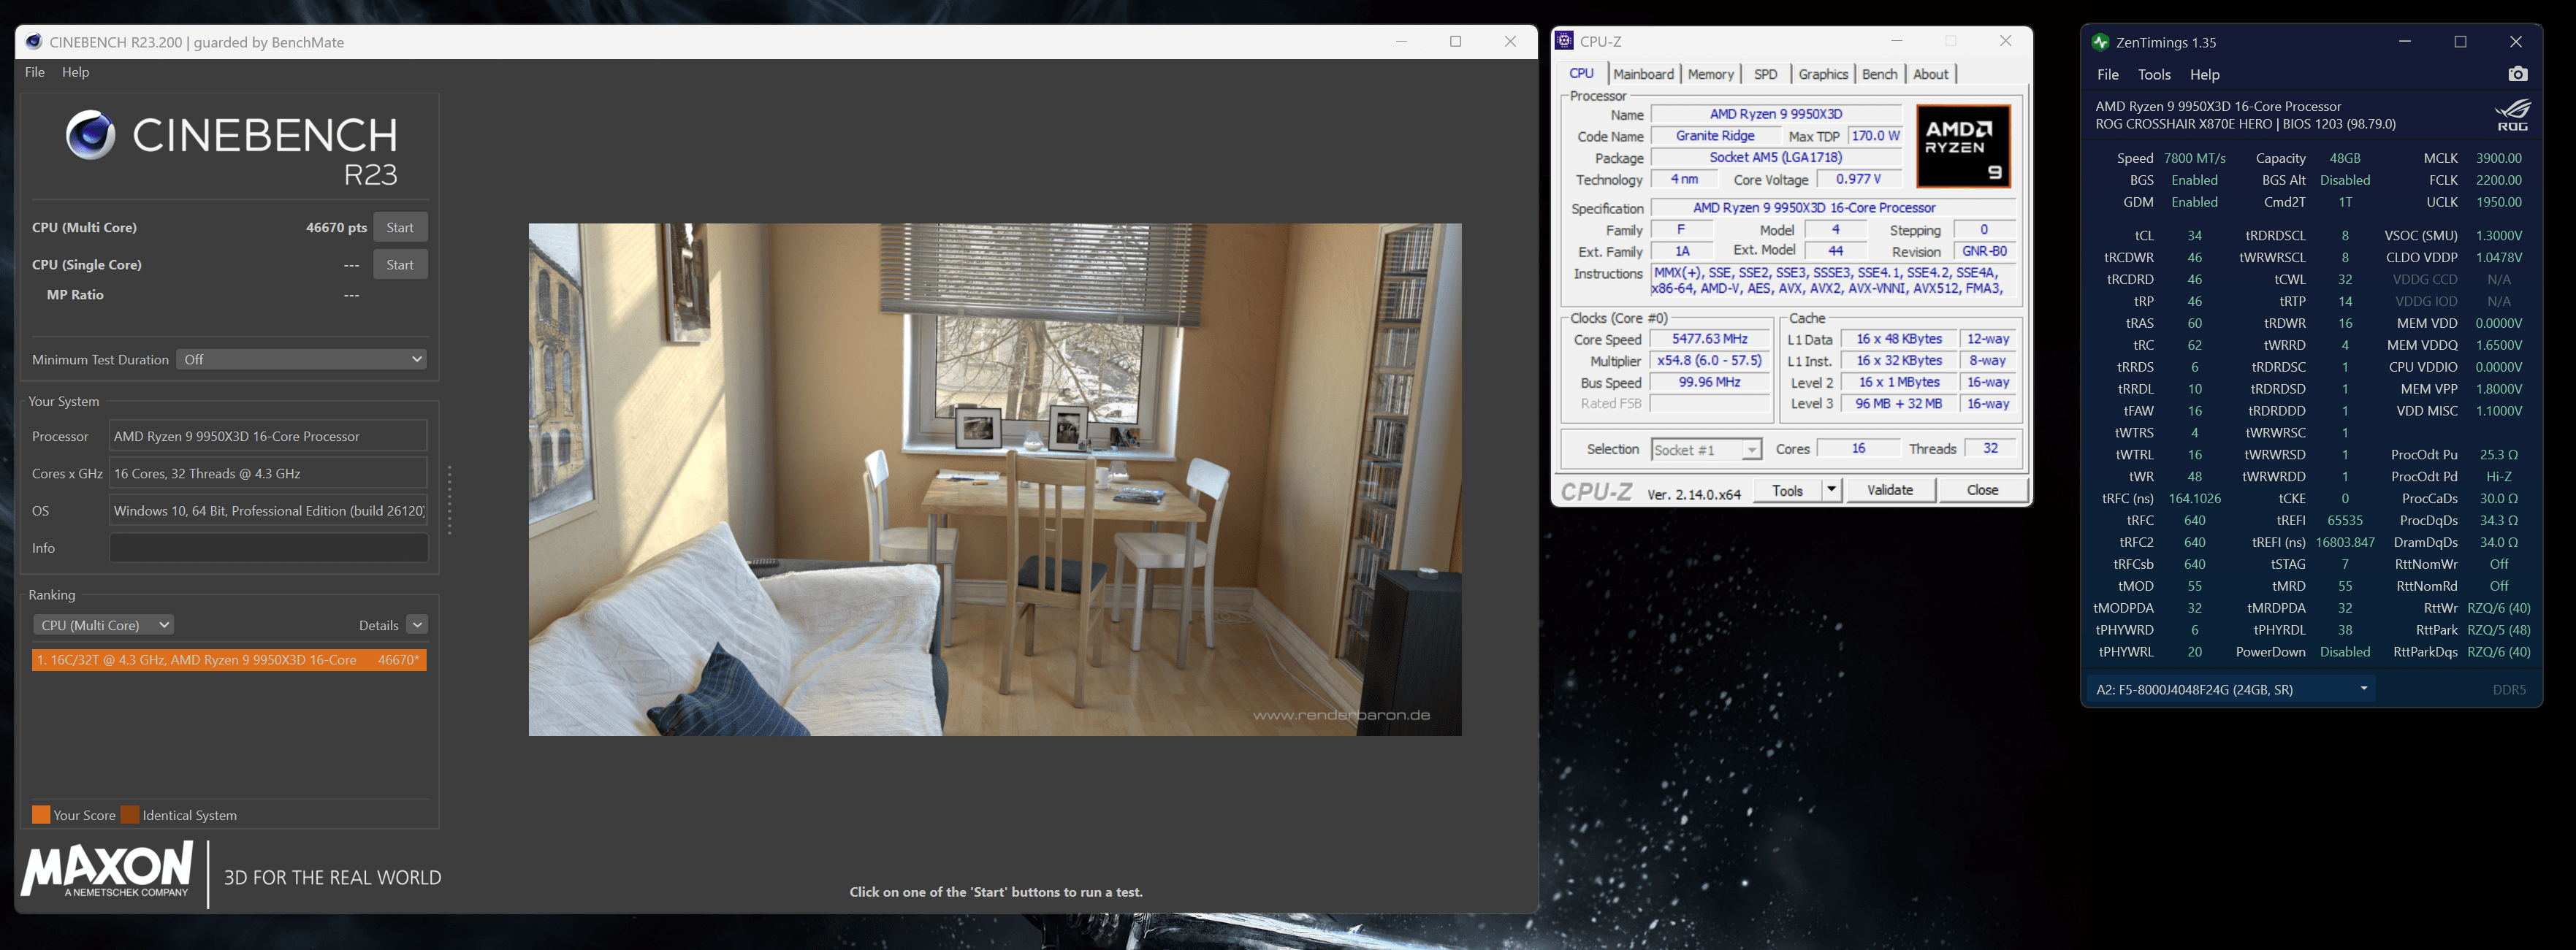2576x950 pixels.
Task: Click the Cinebench sphere logo icon
Action: pos(90,135)
